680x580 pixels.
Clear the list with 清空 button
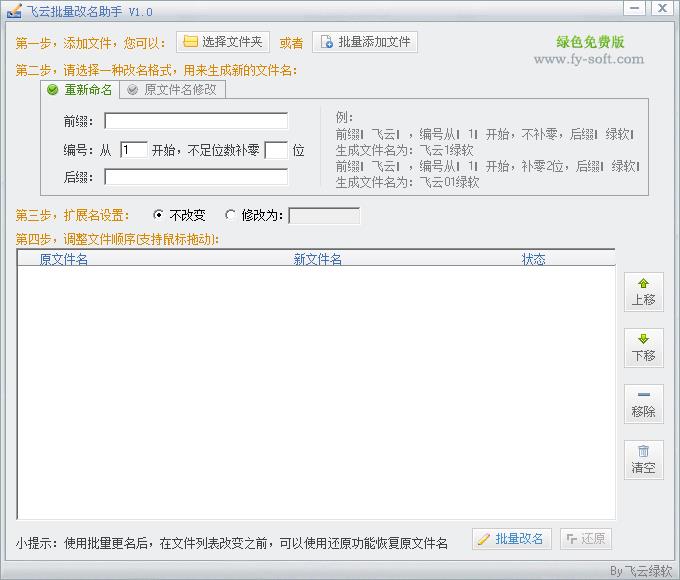coord(644,460)
